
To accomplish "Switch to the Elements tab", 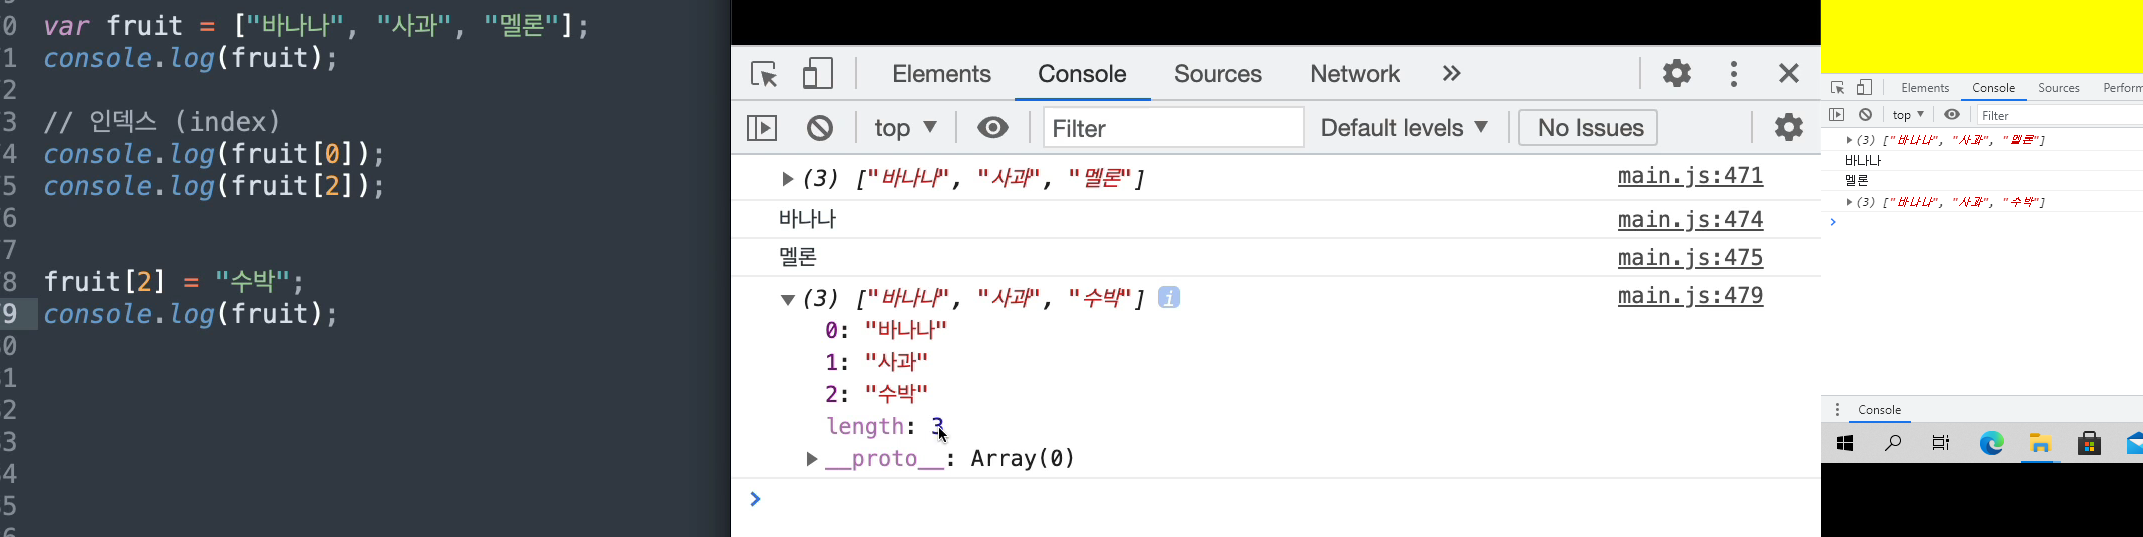I will tap(941, 74).
